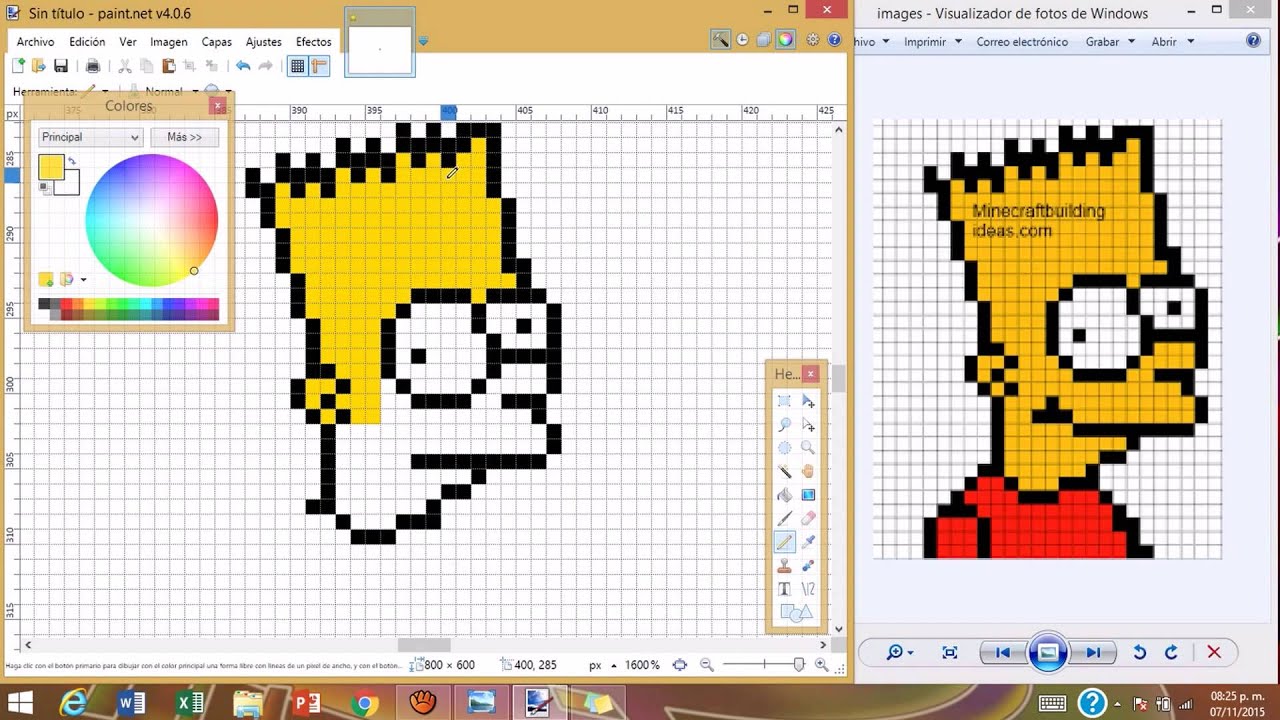Select the Ellipse Select tool
The height and width of the screenshot is (720, 1280).
(x=785, y=448)
